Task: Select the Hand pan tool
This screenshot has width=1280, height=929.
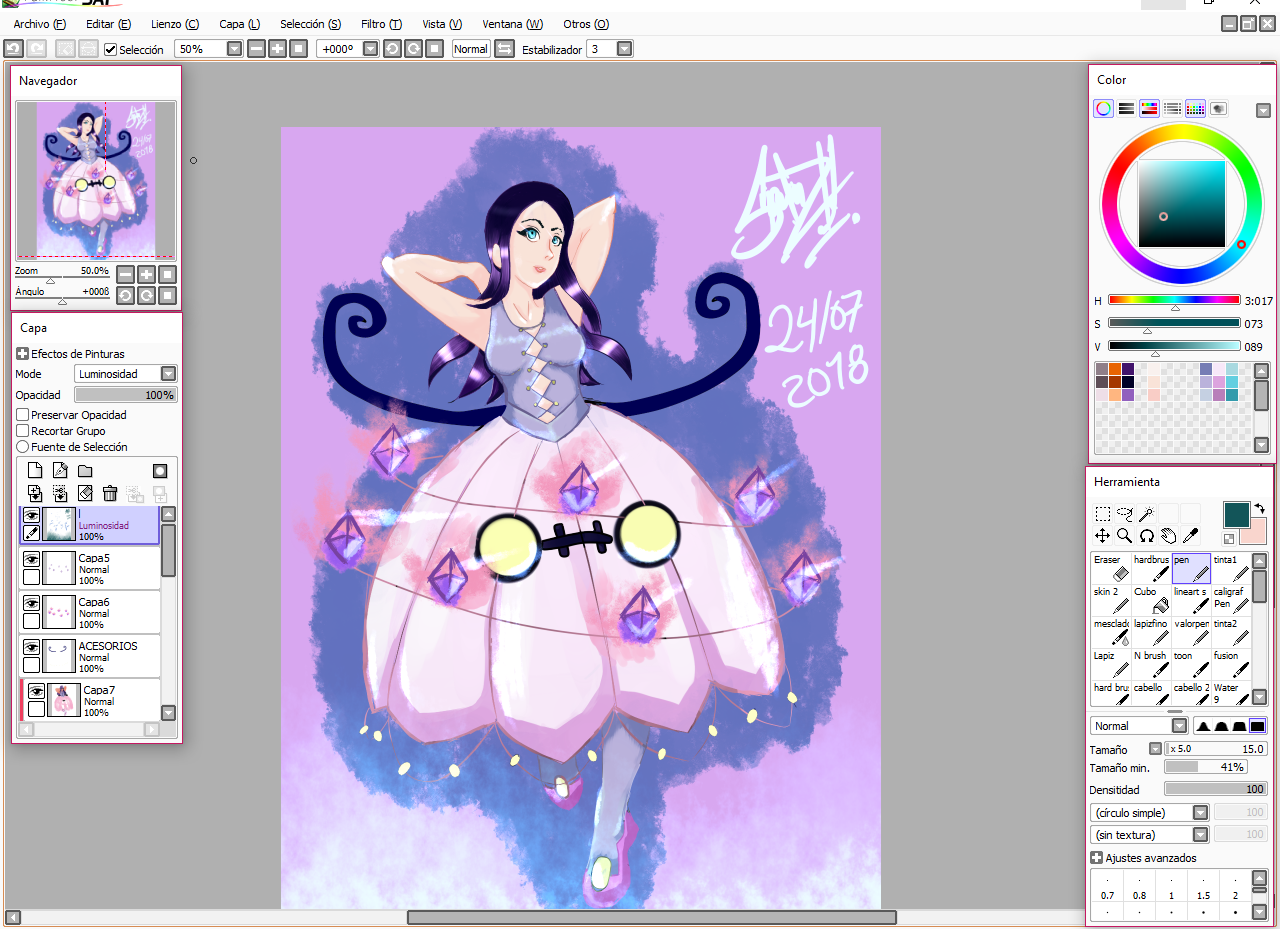Action: click(1168, 536)
